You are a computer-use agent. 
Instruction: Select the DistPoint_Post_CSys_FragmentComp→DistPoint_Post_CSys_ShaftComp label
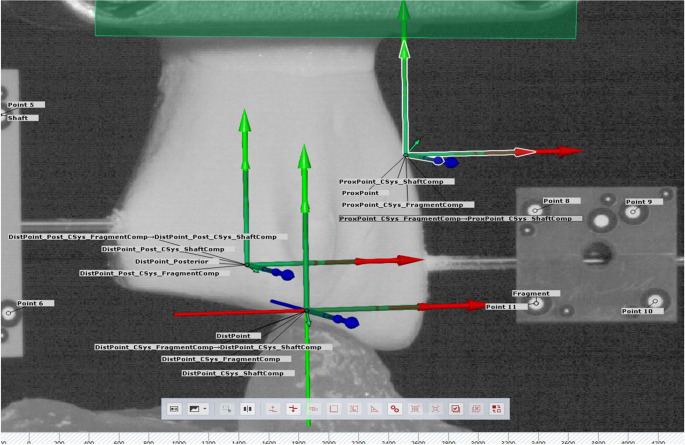[x=148, y=237]
